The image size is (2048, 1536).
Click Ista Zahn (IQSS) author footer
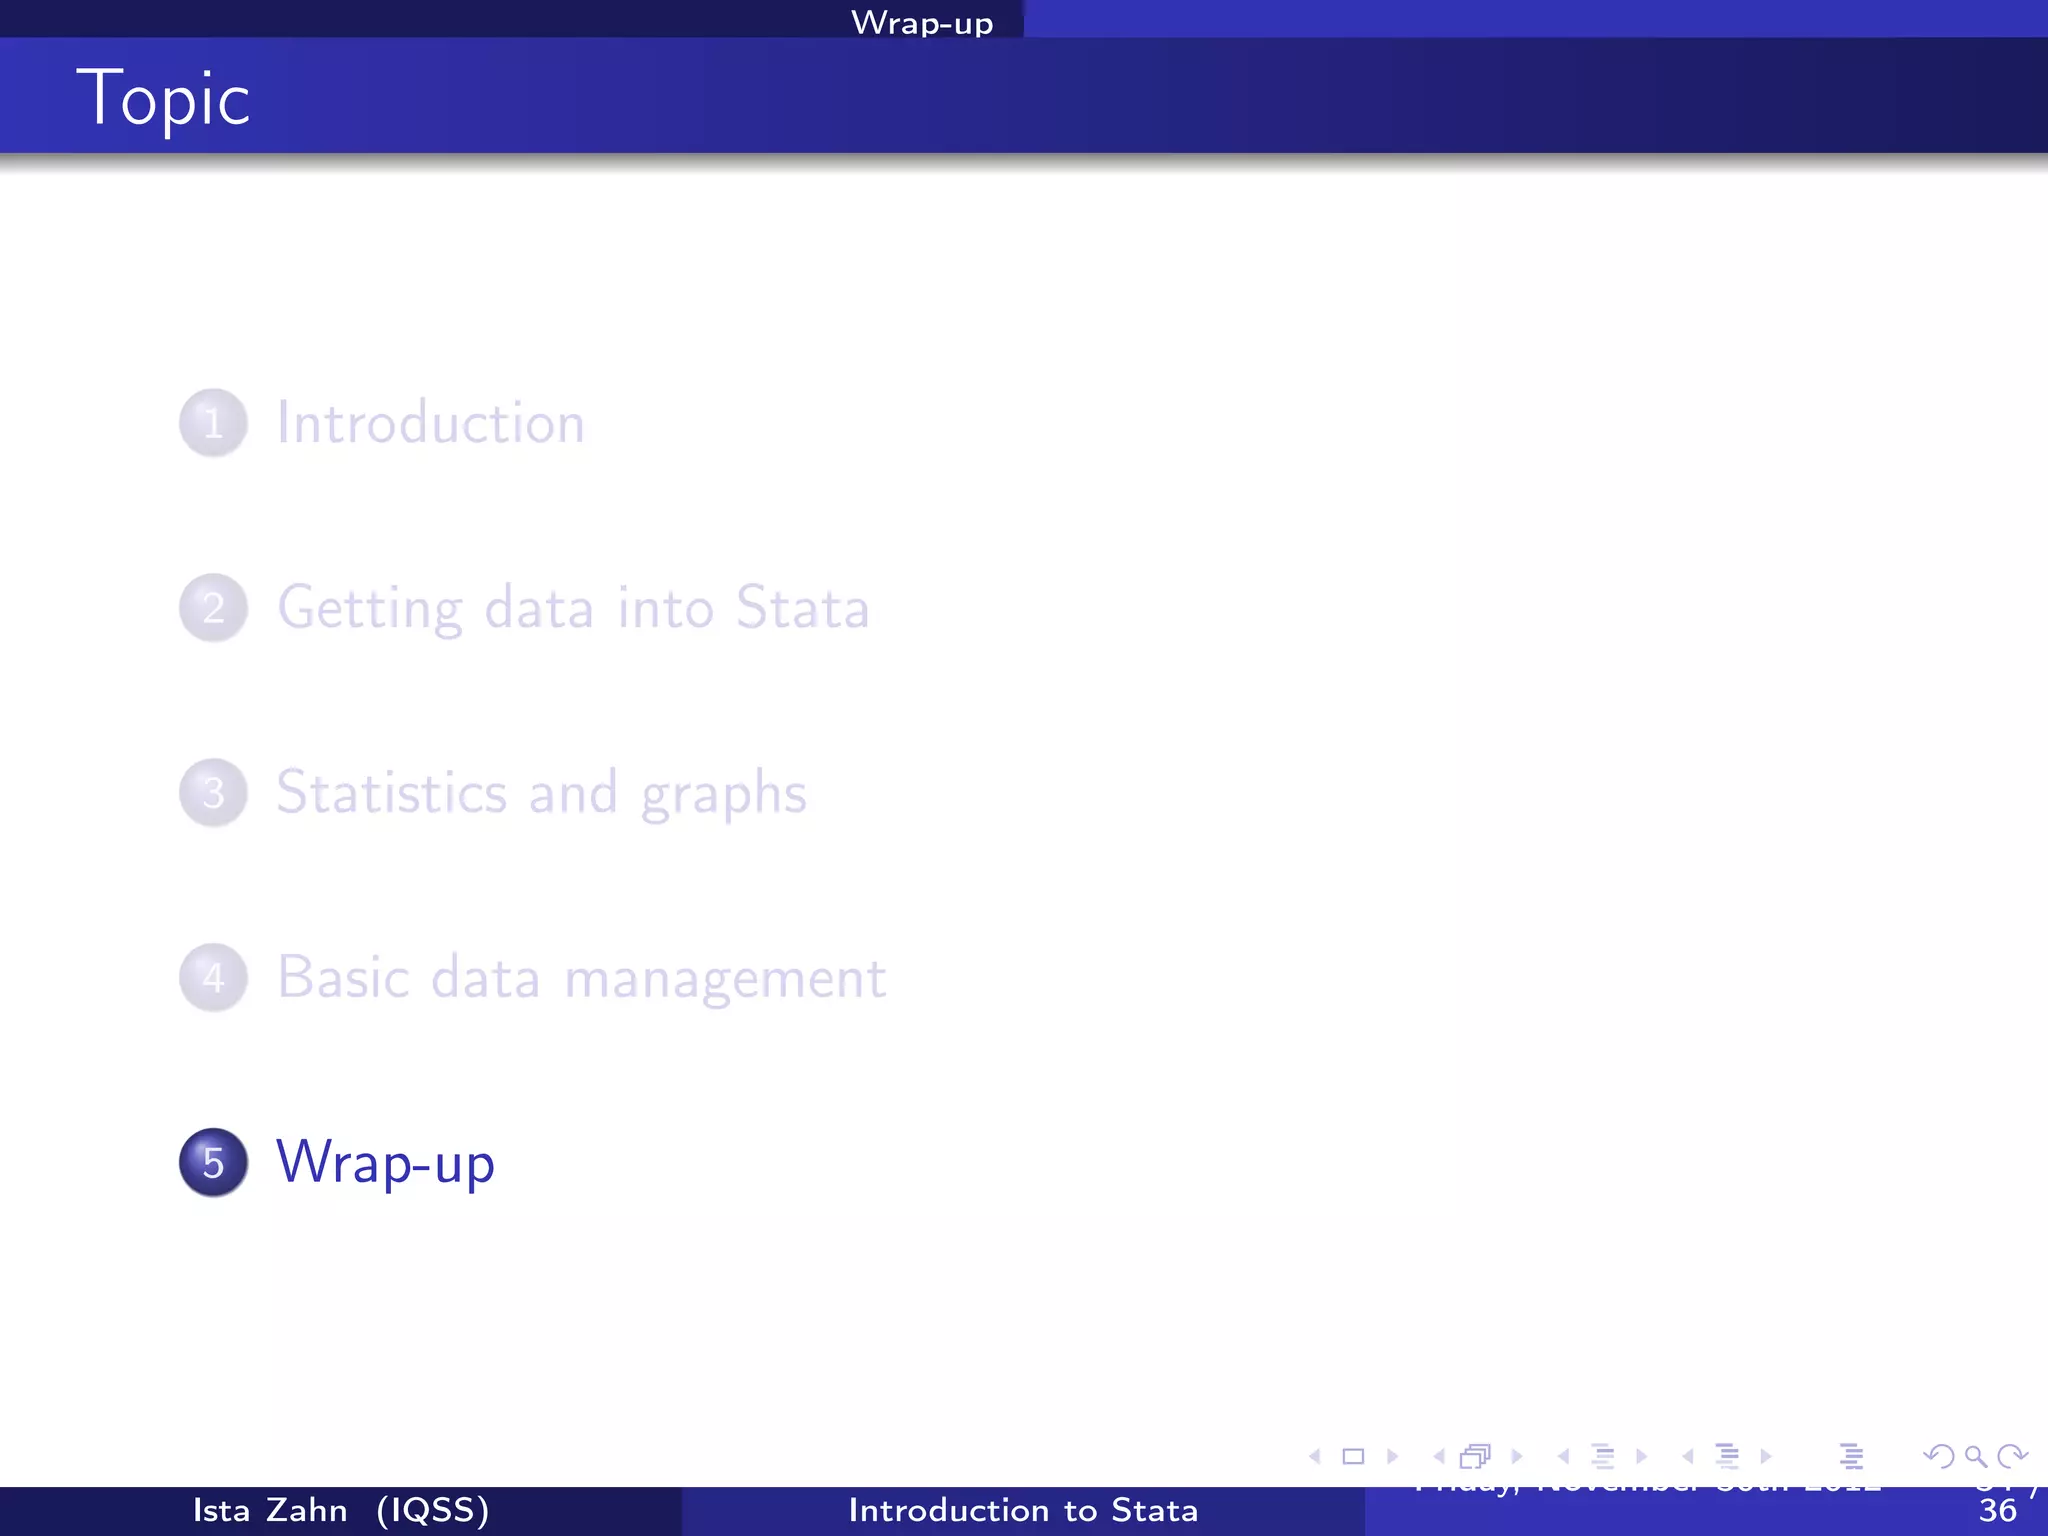tap(341, 1510)
